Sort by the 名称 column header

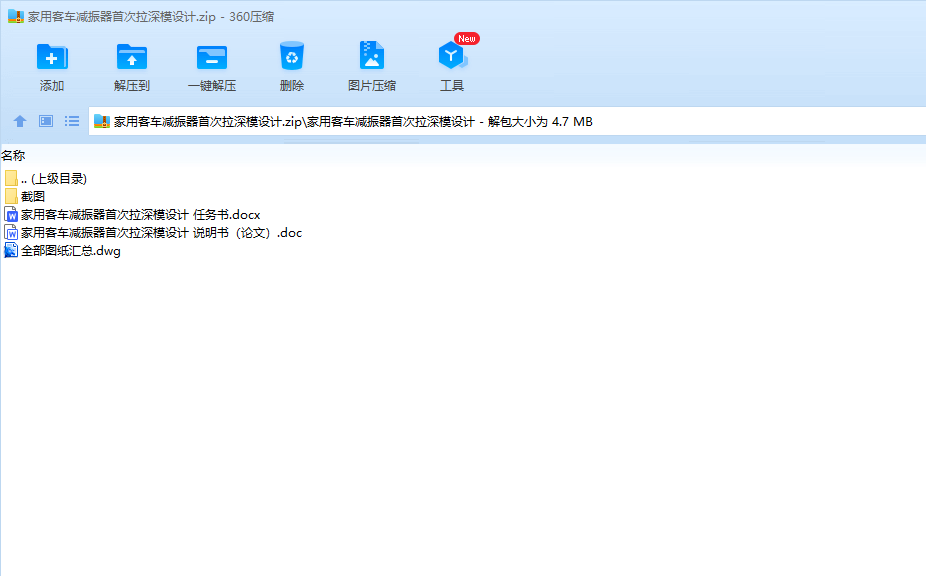click(13, 155)
